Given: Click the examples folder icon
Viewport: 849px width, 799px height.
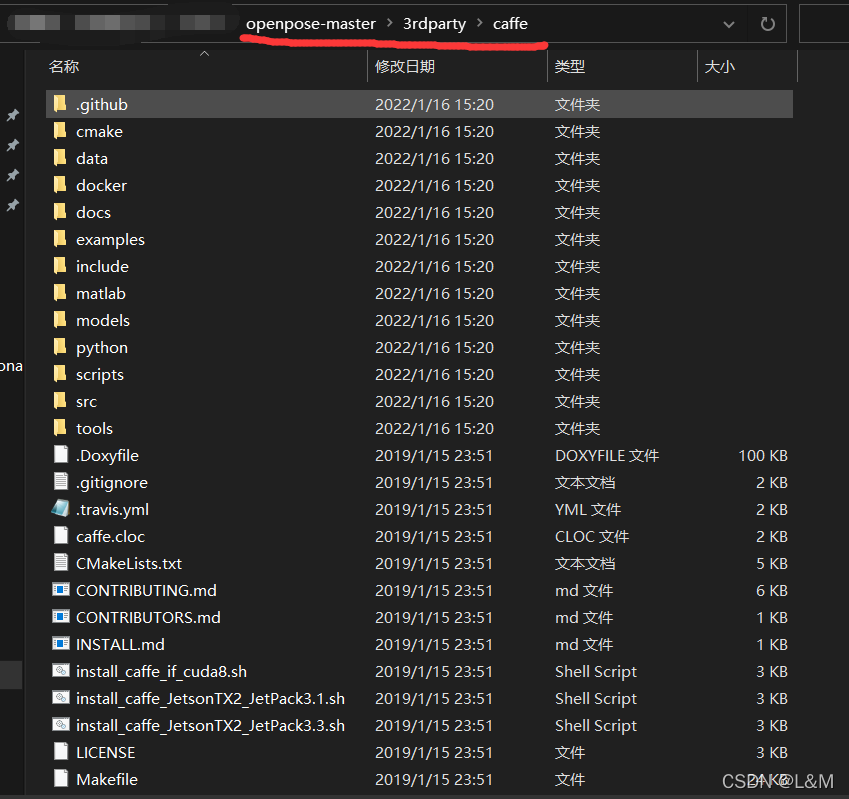Looking at the screenshot, I should [60, 238].
